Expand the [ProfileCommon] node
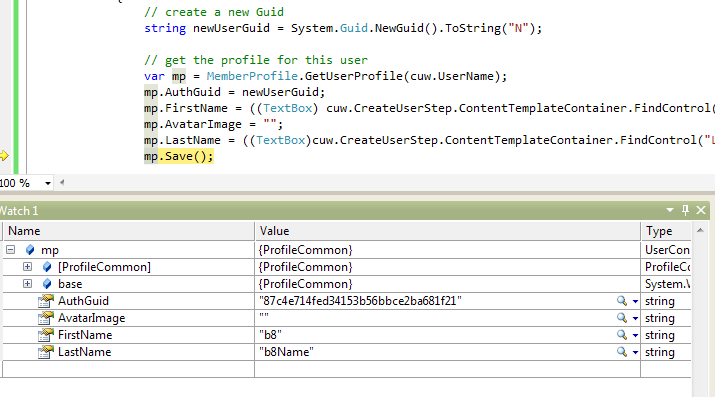The width and height of the screenshot is (715, 397). coord(27,267)
